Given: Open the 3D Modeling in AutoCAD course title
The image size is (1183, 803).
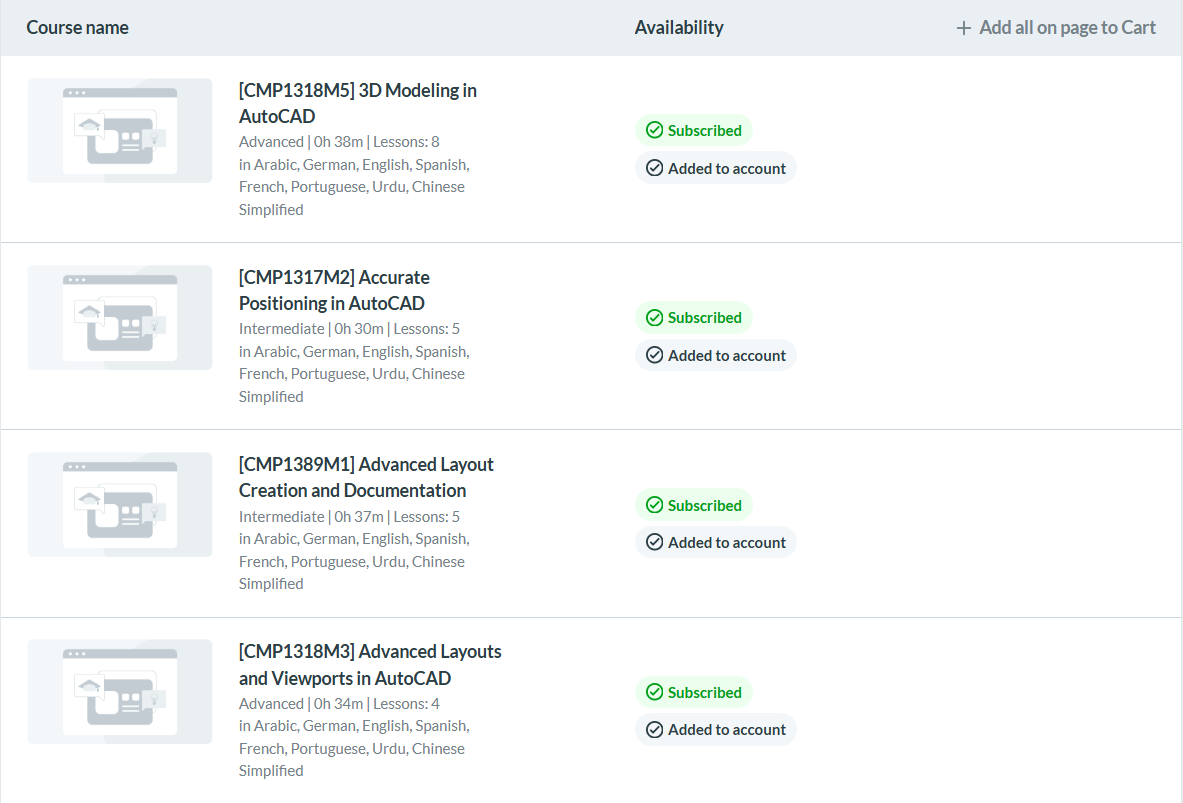Looking at the screenshot, I should pyautogui.click(x=358, y=103).
